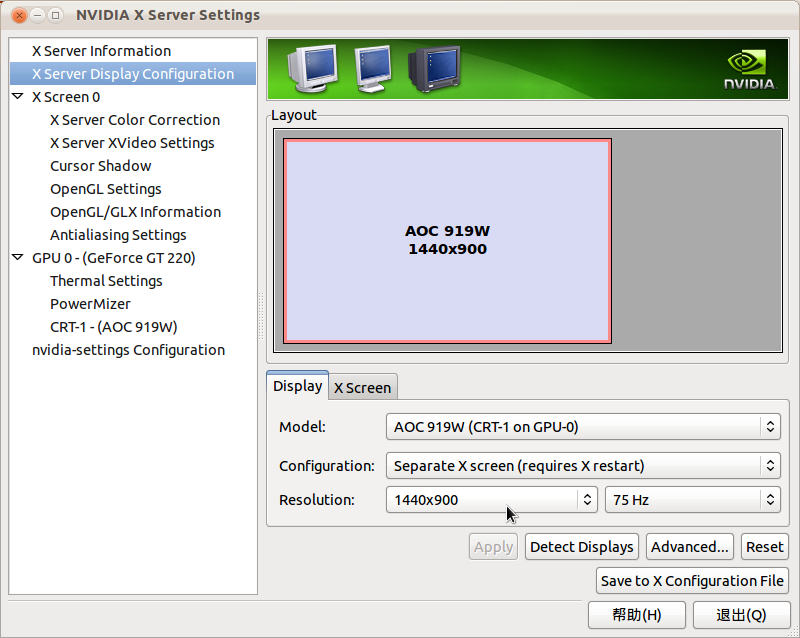This screenshot has width=800, height=638.
Task: Click the 退出(Q) quit button
Action: click(741, 615)
